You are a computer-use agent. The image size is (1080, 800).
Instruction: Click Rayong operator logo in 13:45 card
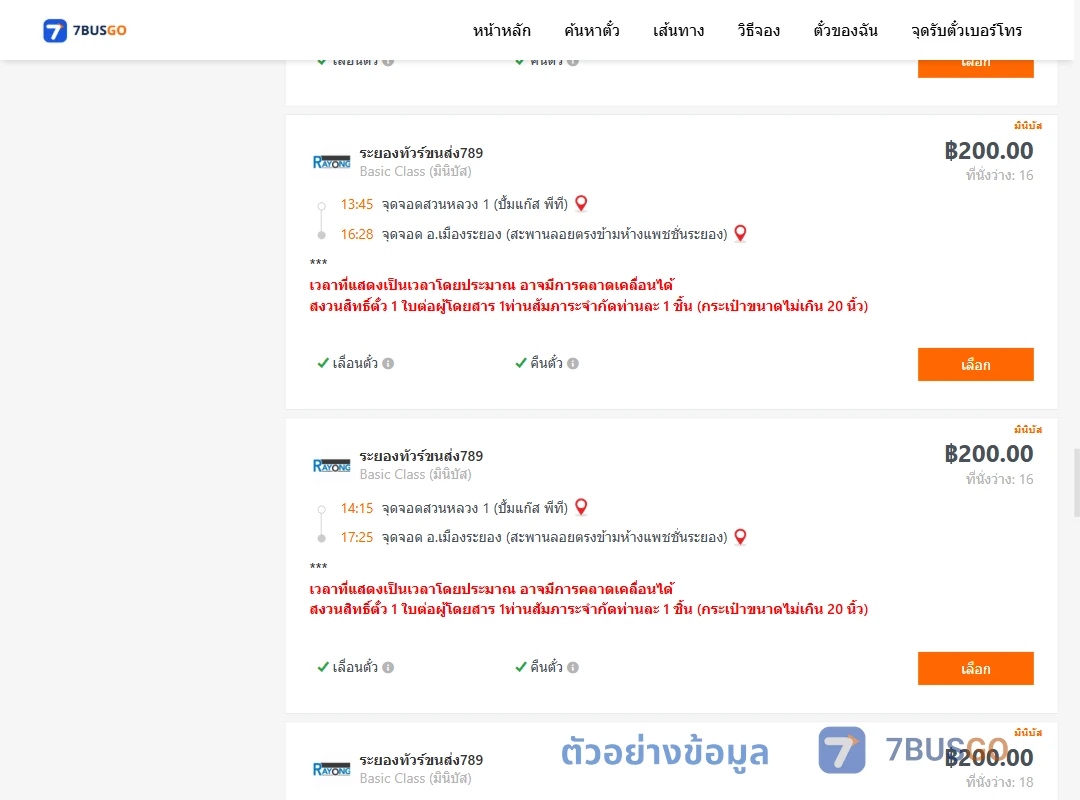pyautogui.click(x=332, y=162)
